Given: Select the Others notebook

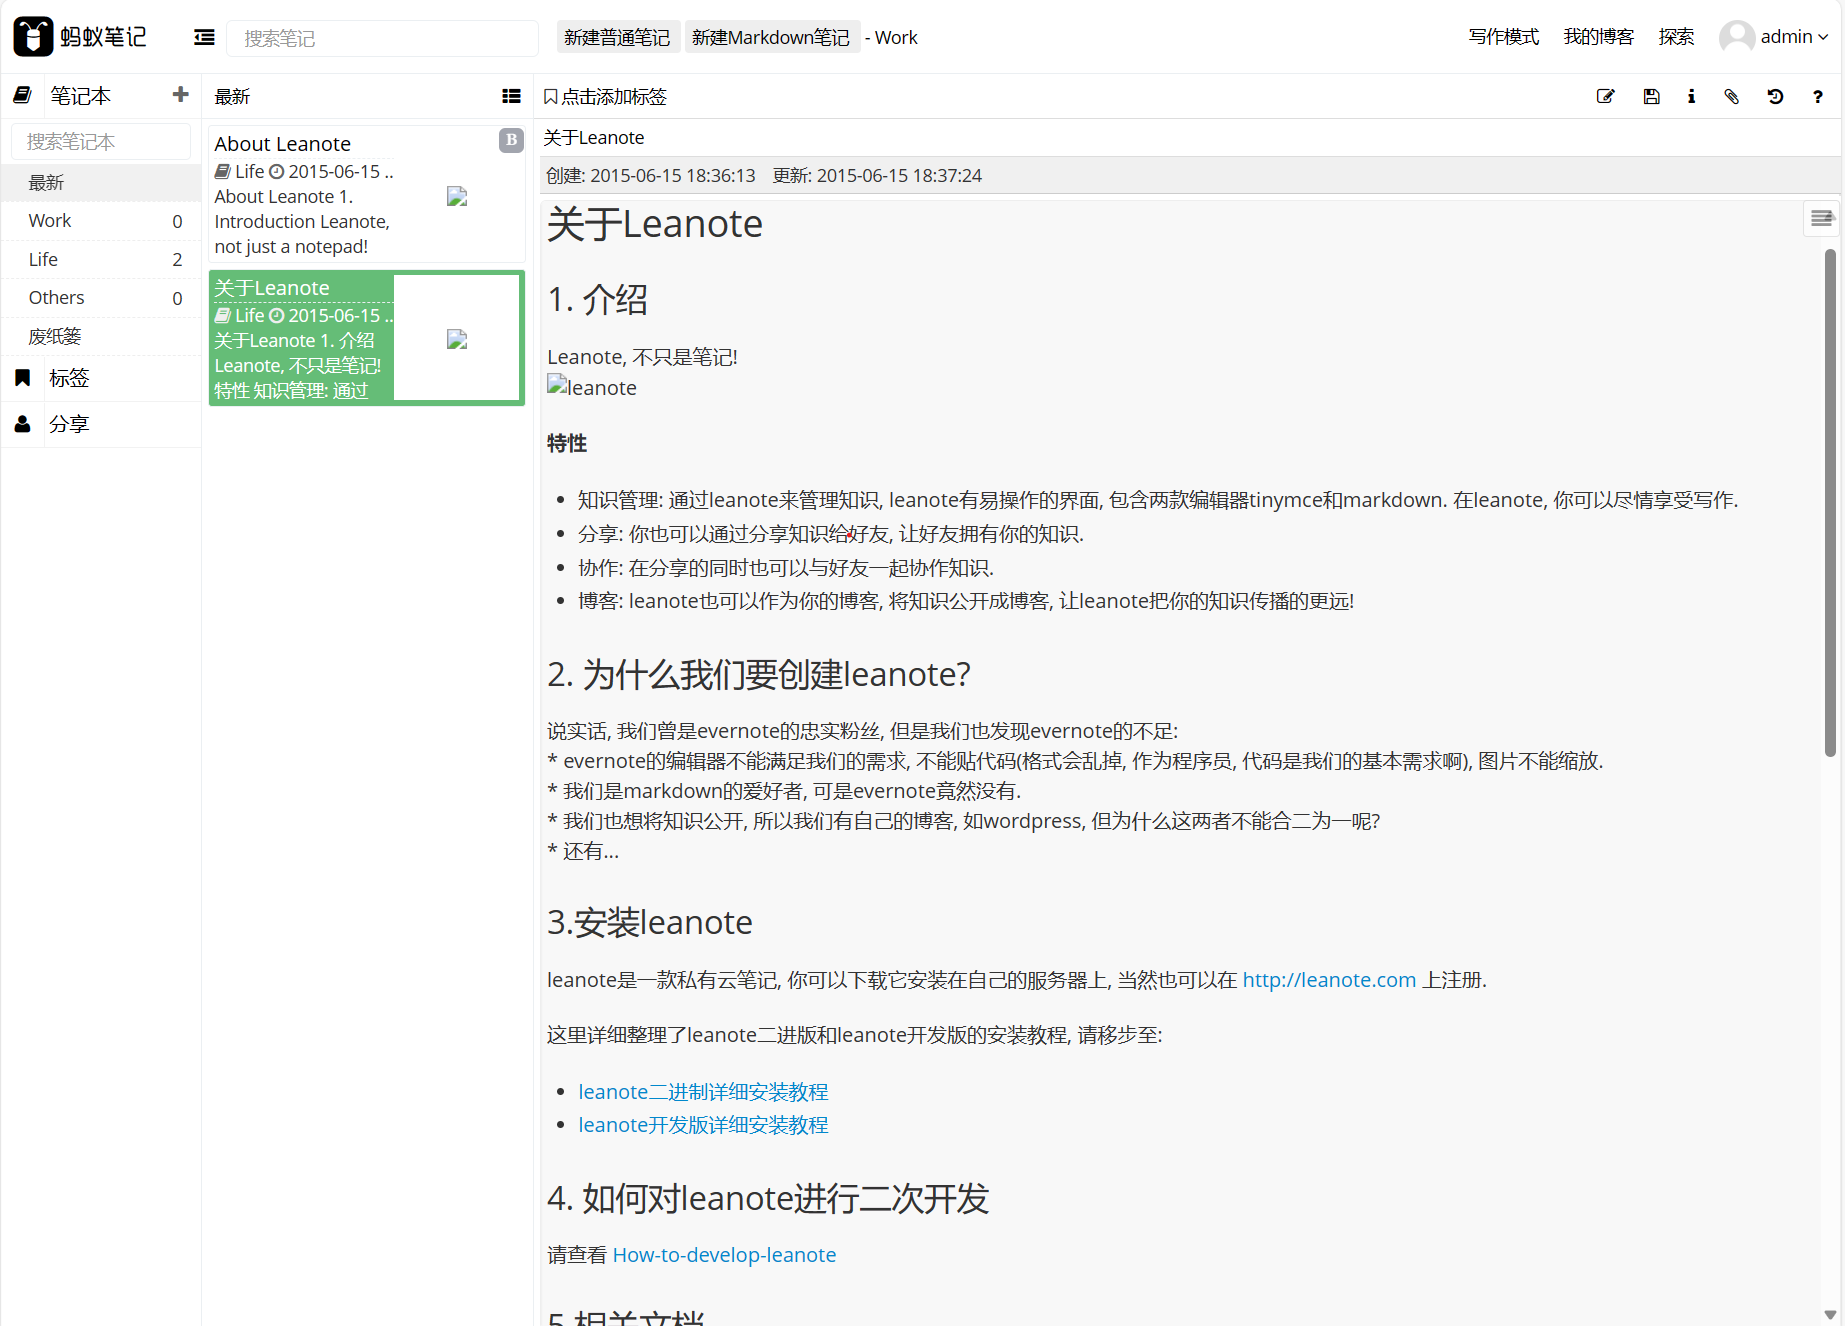Looking at the screenshot, I should coord(101,297).
